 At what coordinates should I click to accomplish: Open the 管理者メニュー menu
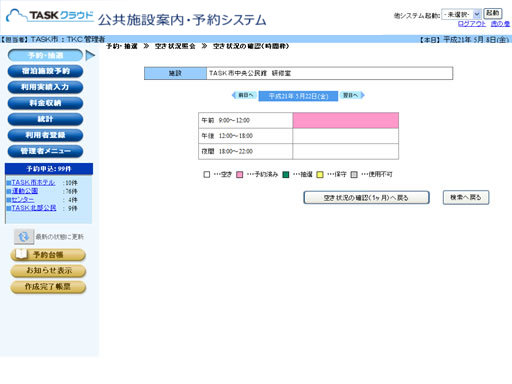[45, 151]
